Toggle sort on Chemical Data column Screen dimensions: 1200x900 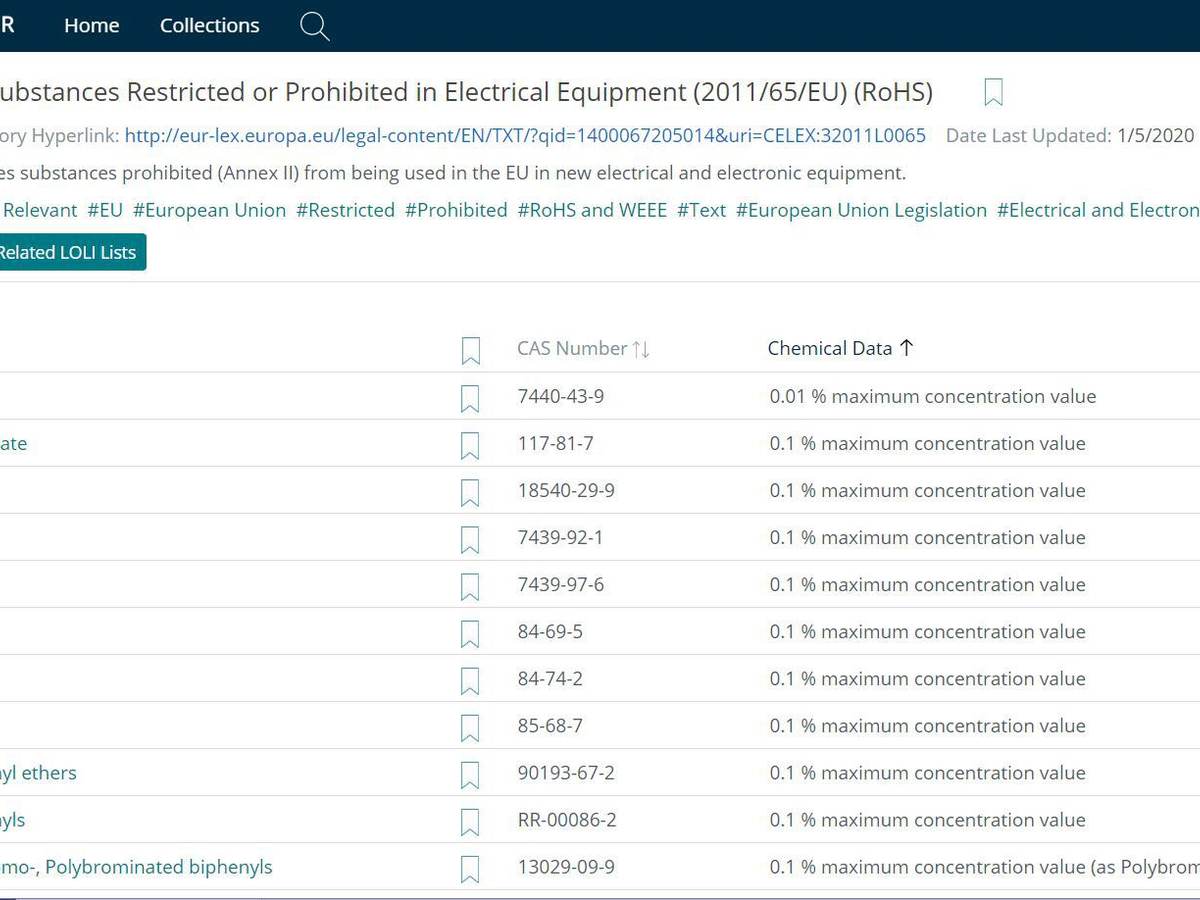click(x=841, y=348)
